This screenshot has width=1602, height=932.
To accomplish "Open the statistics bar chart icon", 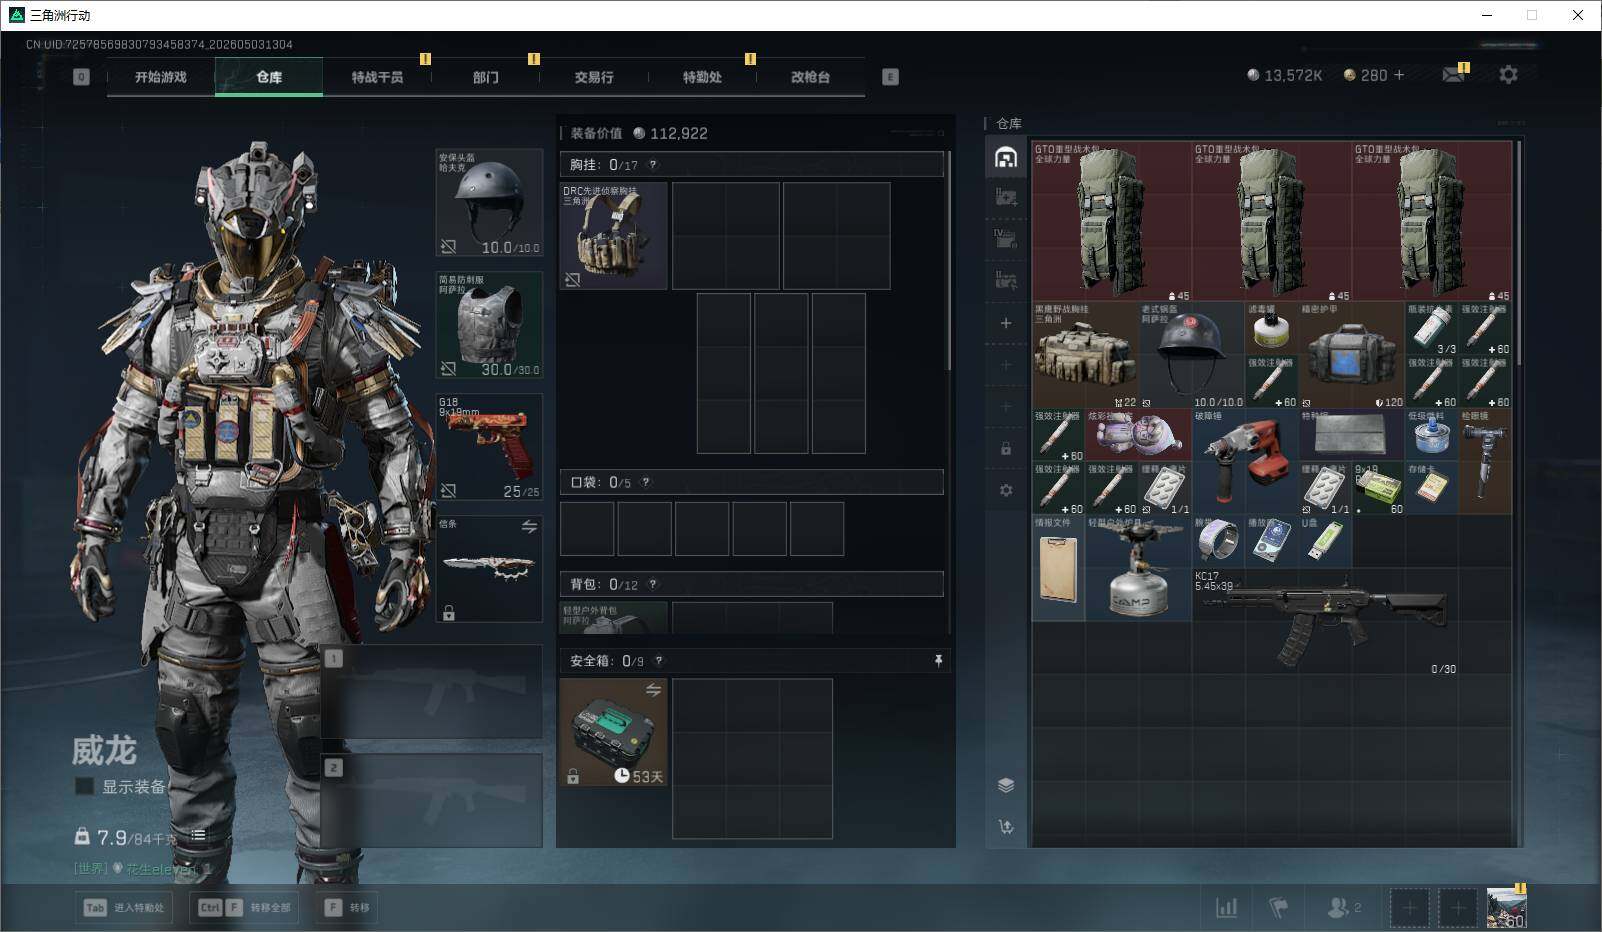I will (x=1226, y=907).
